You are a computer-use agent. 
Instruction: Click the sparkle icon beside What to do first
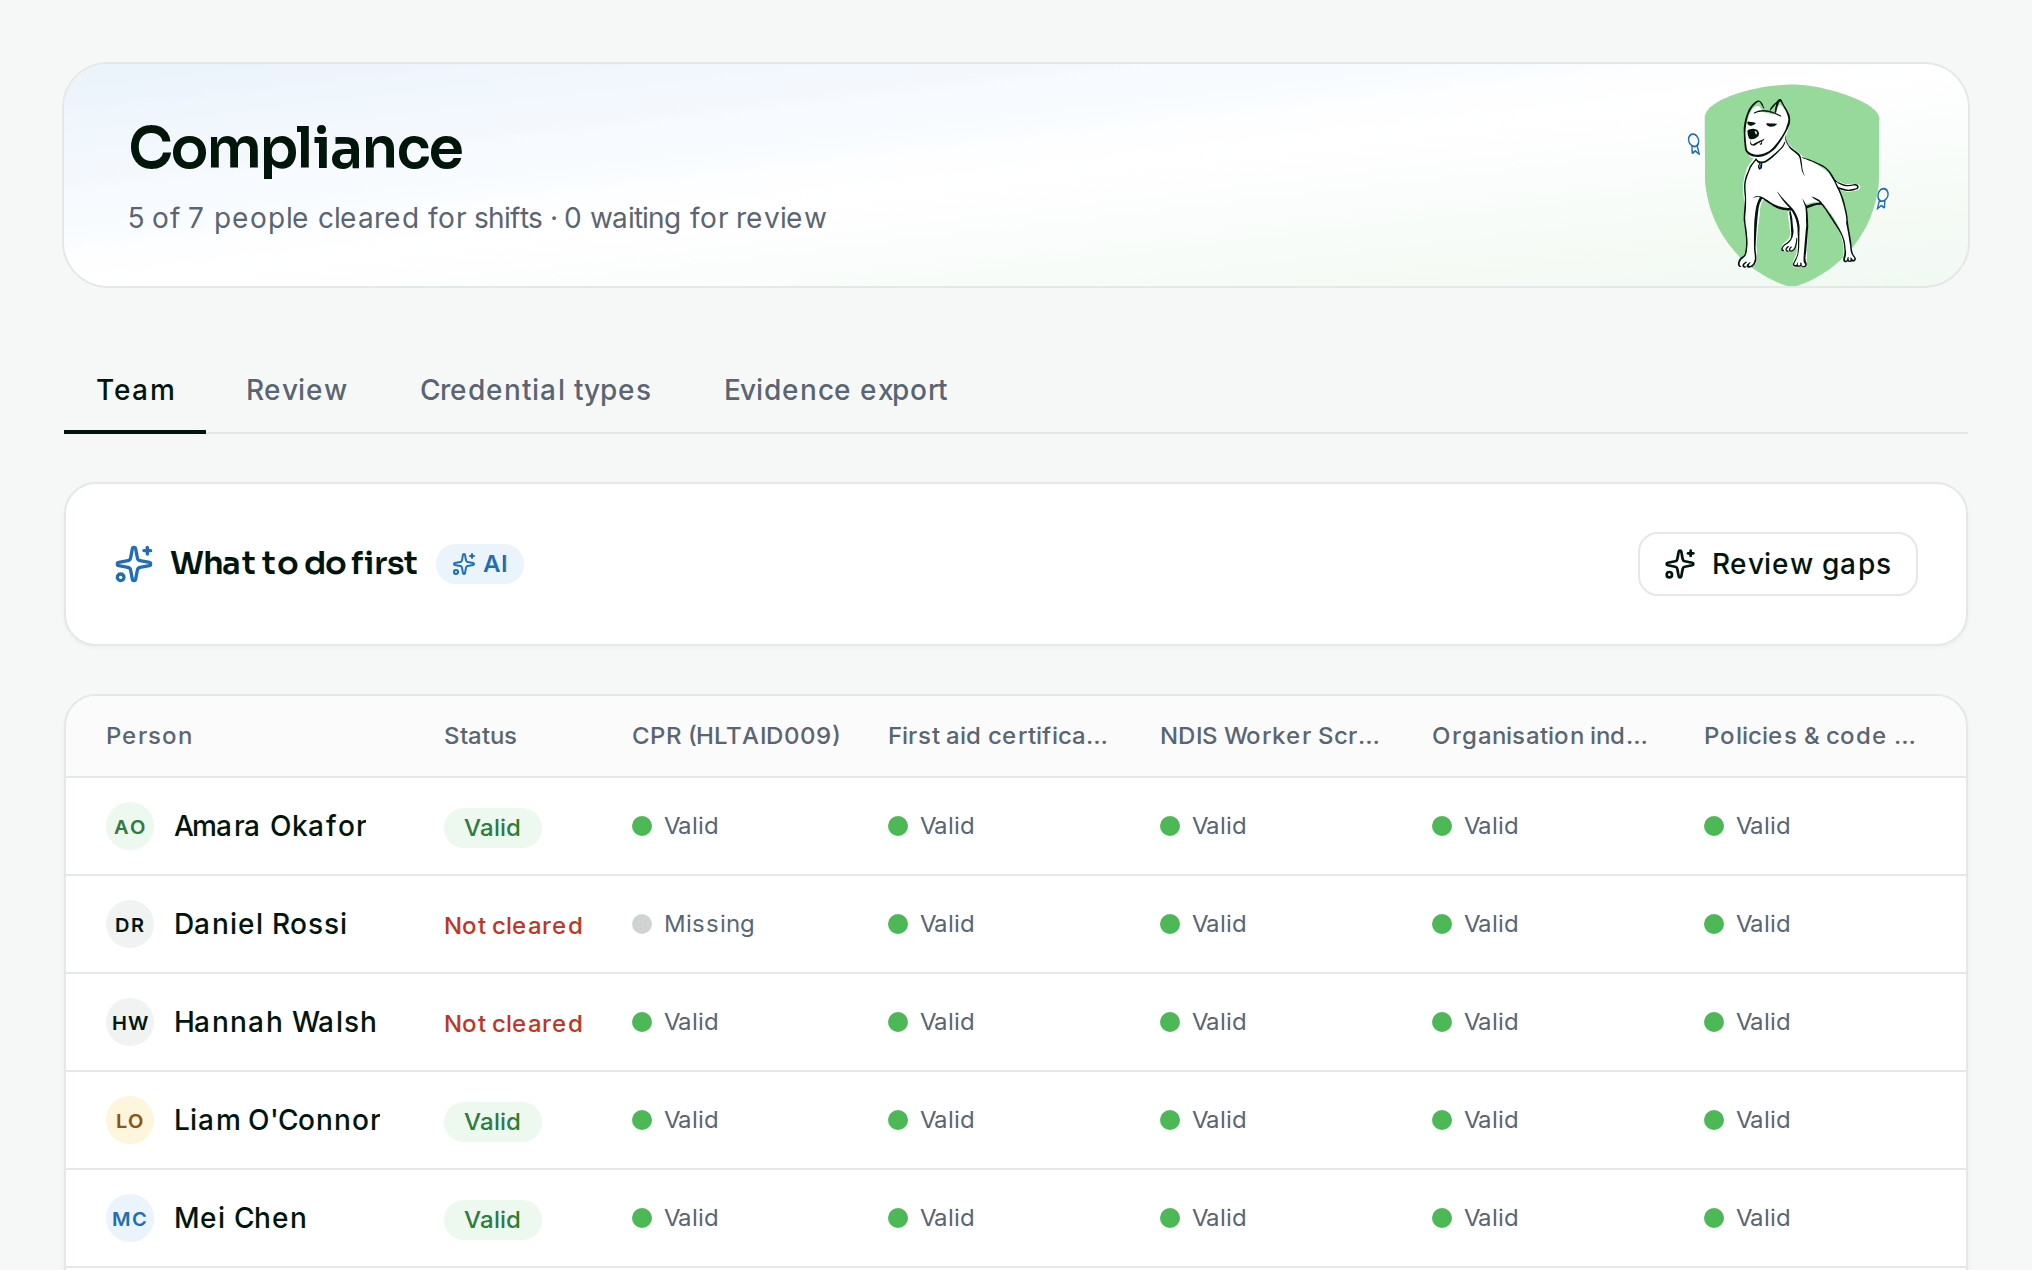pos(134,564)
